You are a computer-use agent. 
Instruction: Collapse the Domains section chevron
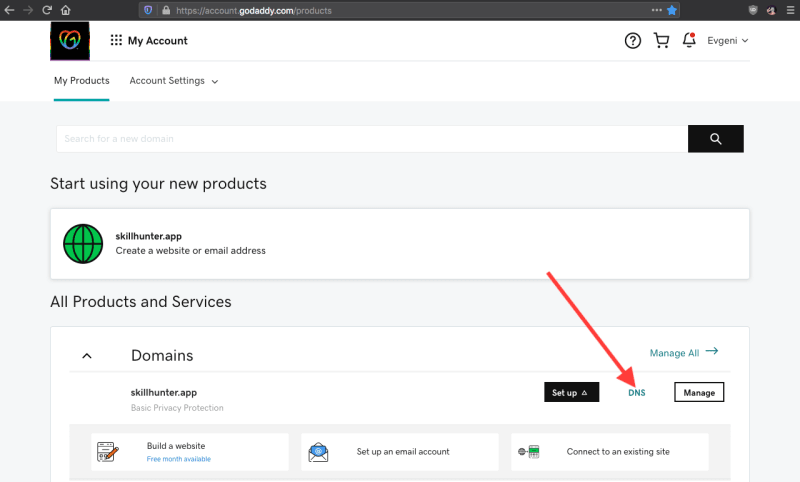pos(87,356)
